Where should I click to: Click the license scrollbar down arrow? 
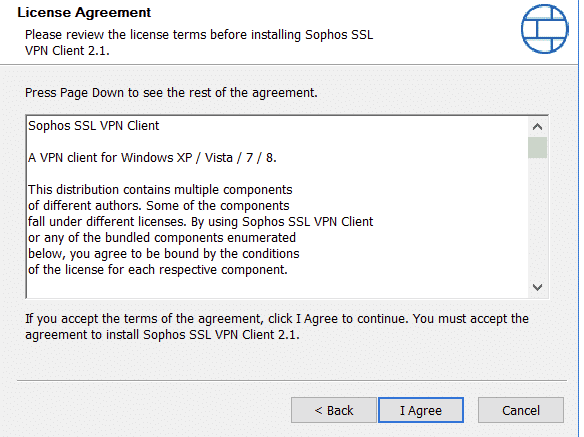(x=537, y=287)
